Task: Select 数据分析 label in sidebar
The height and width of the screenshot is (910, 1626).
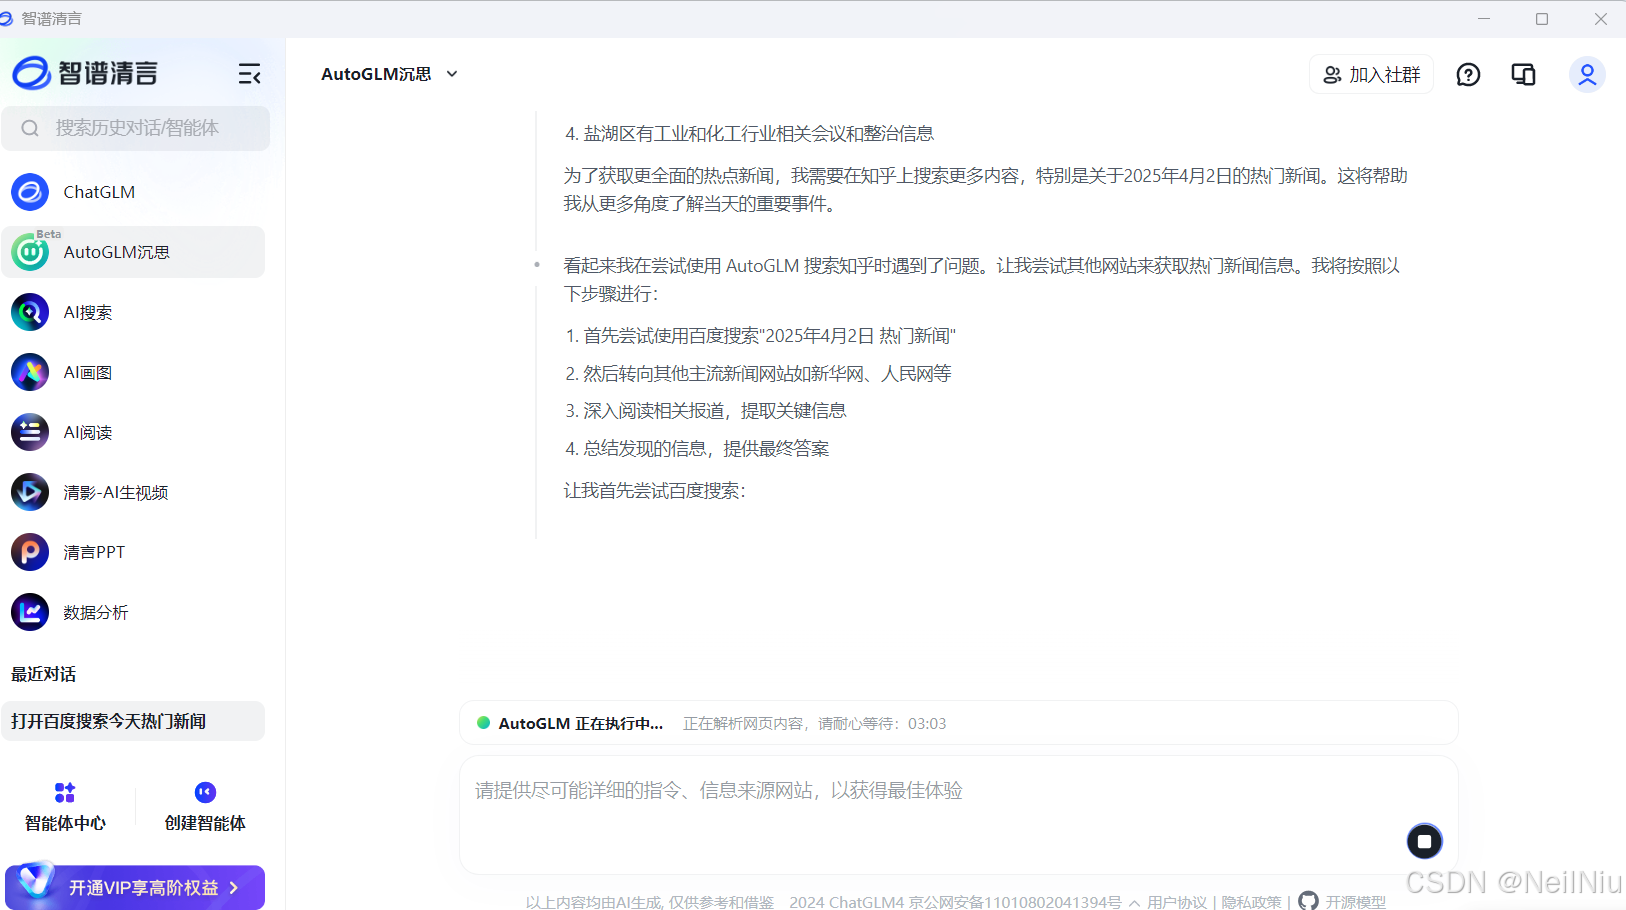Action: 96,612
